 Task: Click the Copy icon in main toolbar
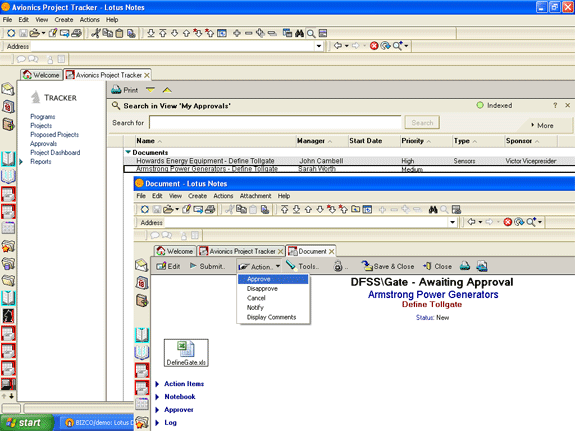tap(107, 33)
